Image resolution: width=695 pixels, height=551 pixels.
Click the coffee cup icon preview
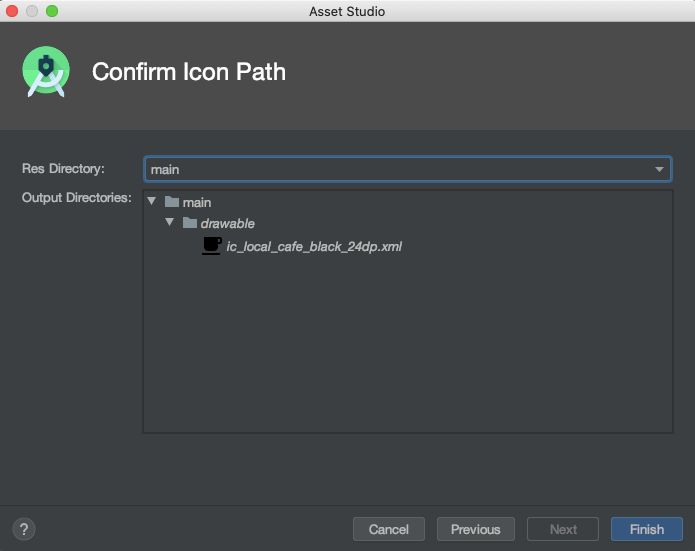[212, 246]
